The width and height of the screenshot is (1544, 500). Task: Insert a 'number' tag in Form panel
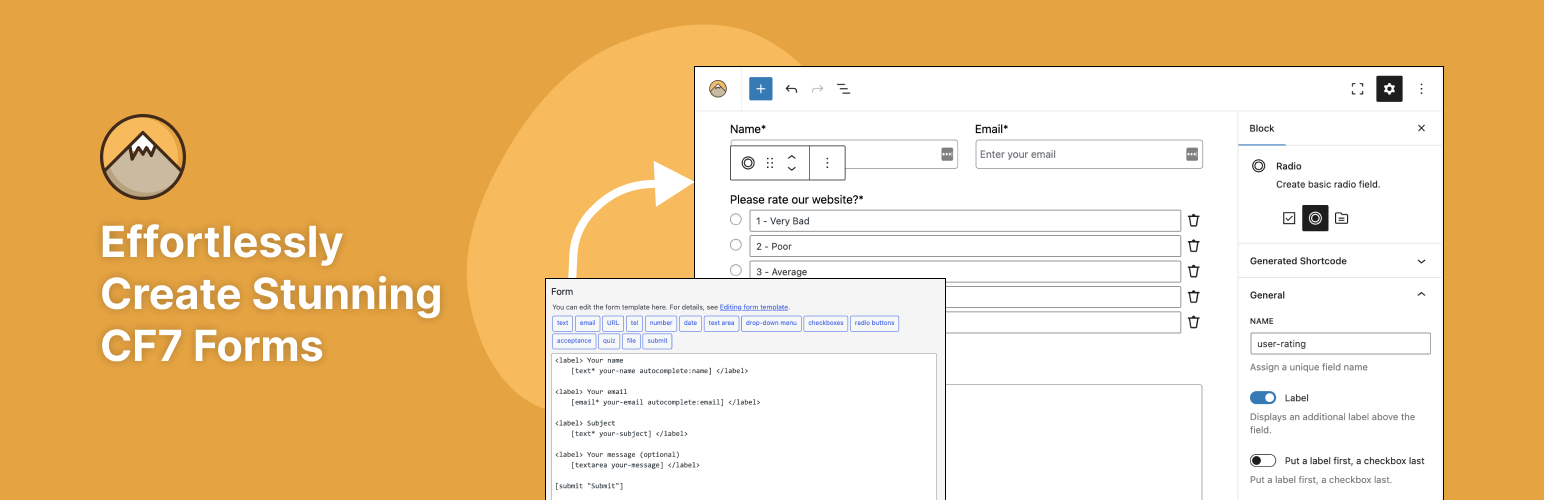click(x=661, y=323)
